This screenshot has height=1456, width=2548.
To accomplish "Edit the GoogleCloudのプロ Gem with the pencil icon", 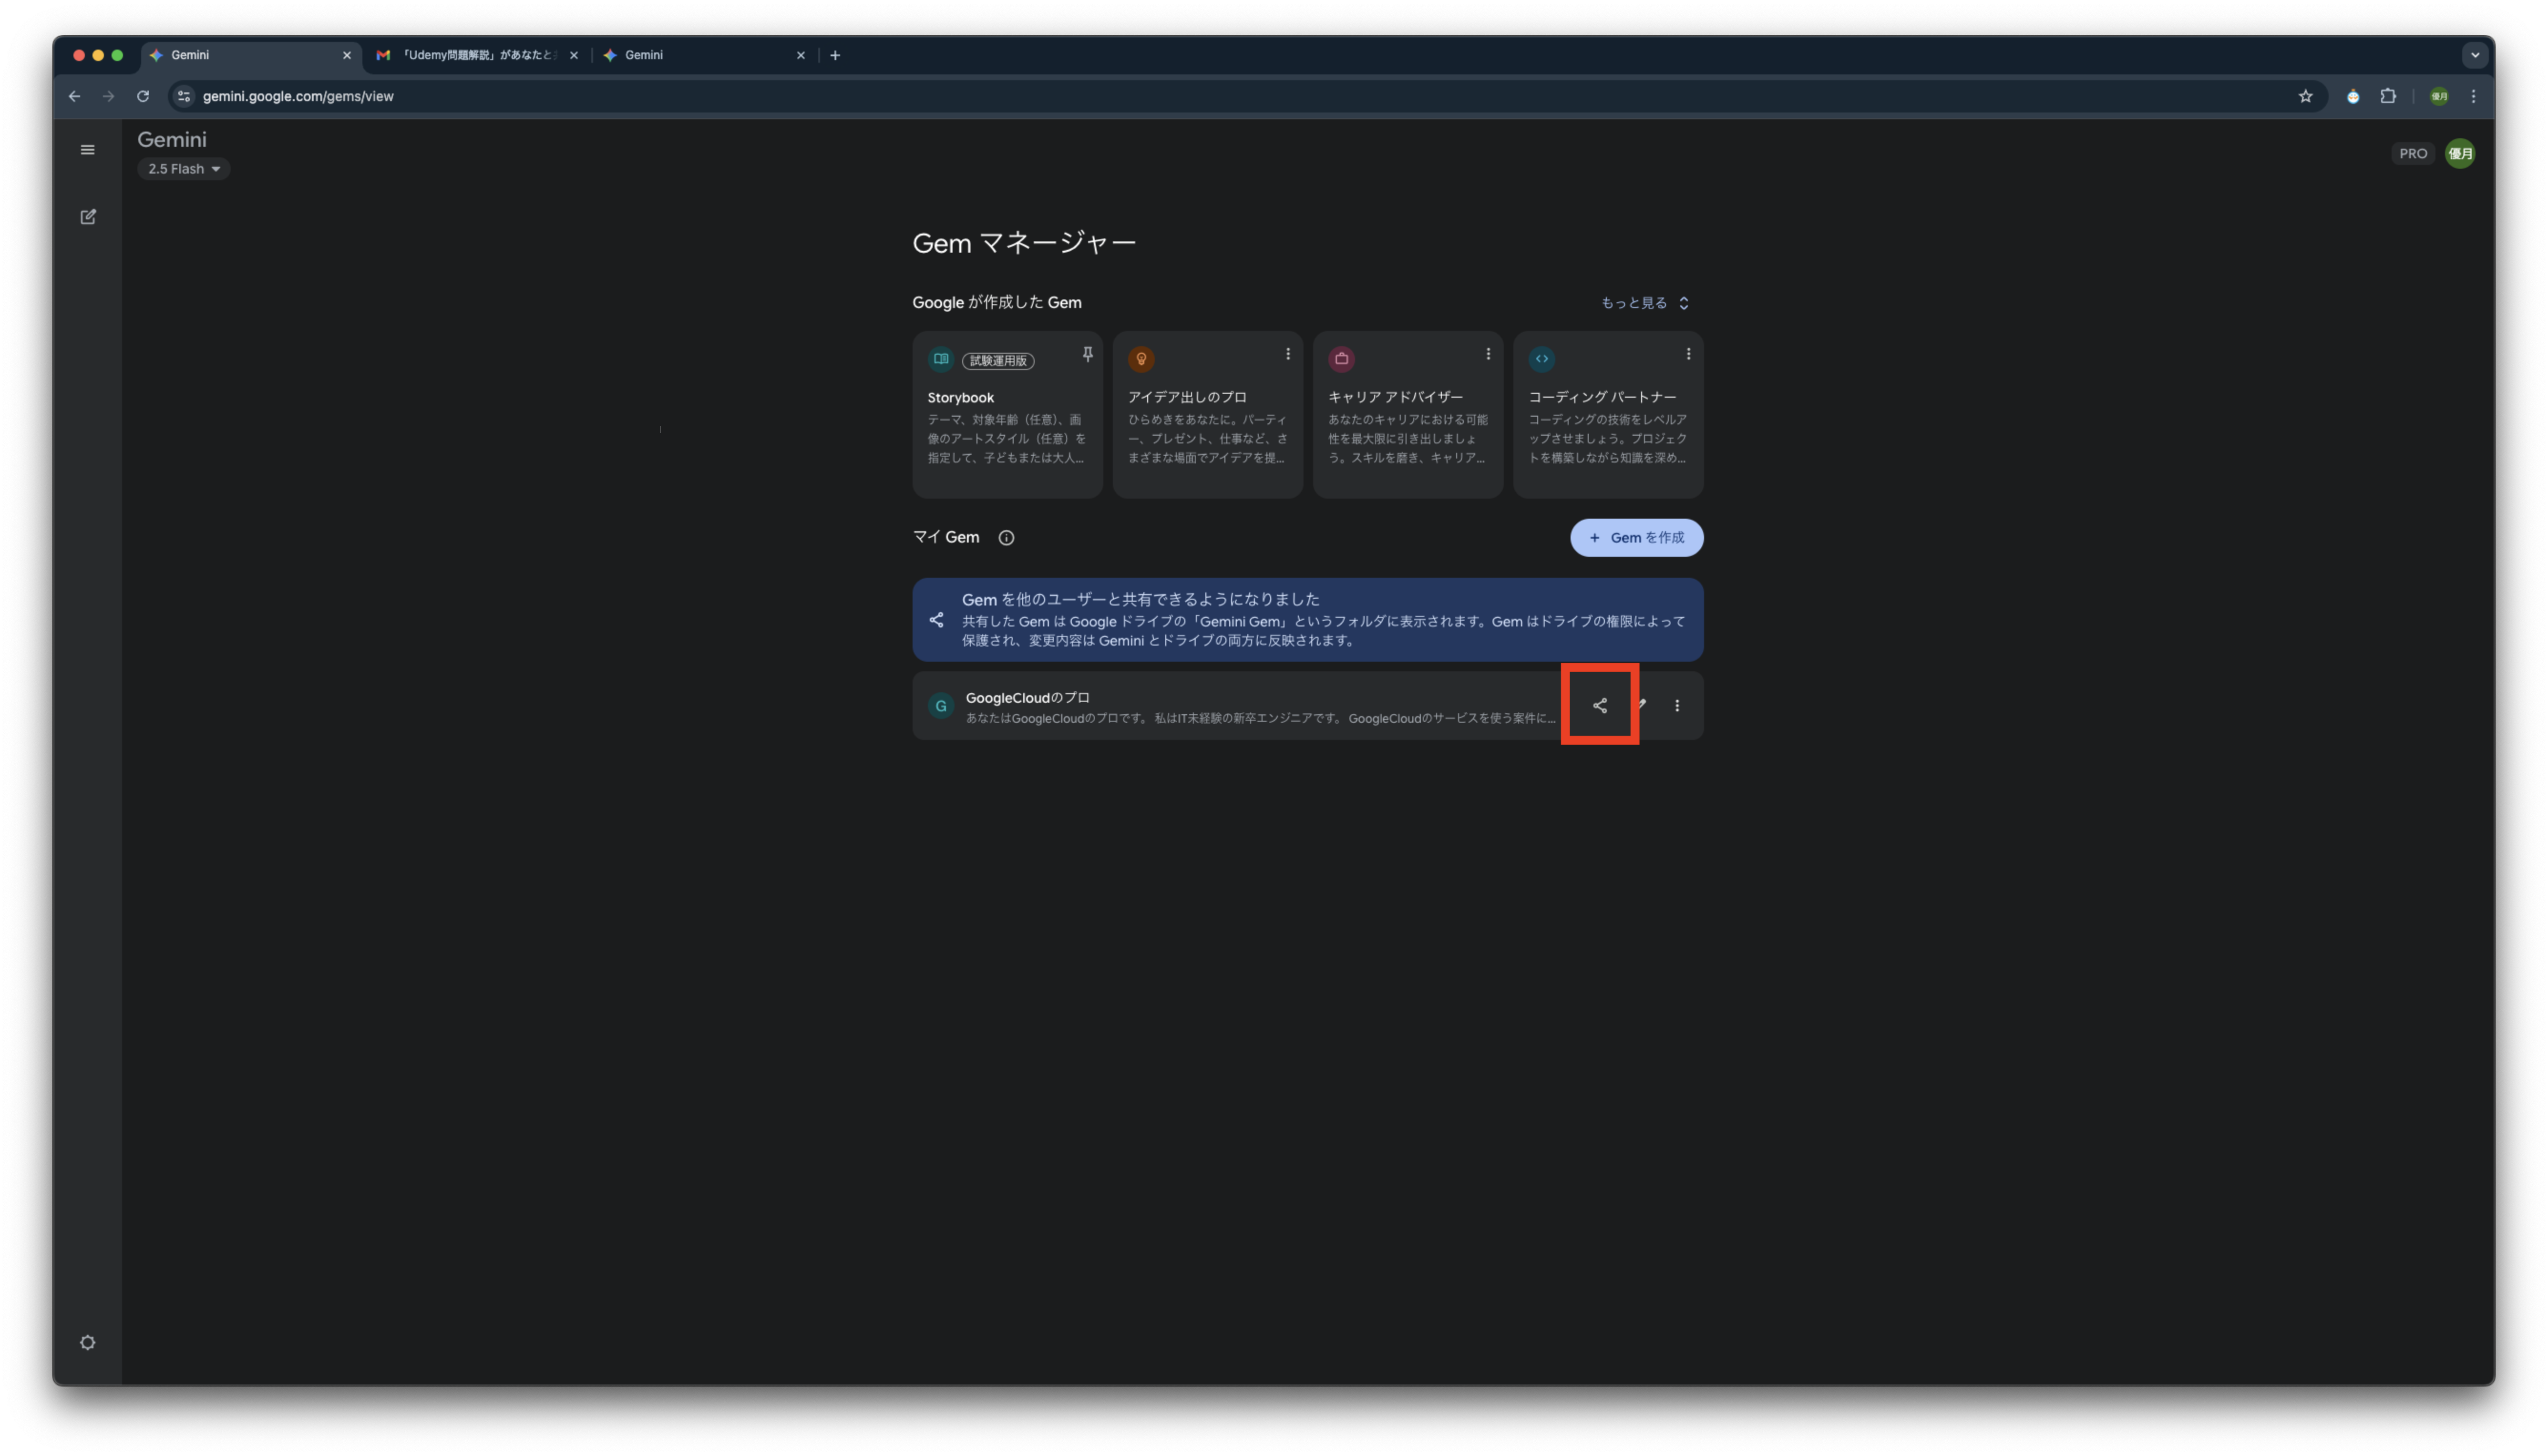I will [1641, 706].
